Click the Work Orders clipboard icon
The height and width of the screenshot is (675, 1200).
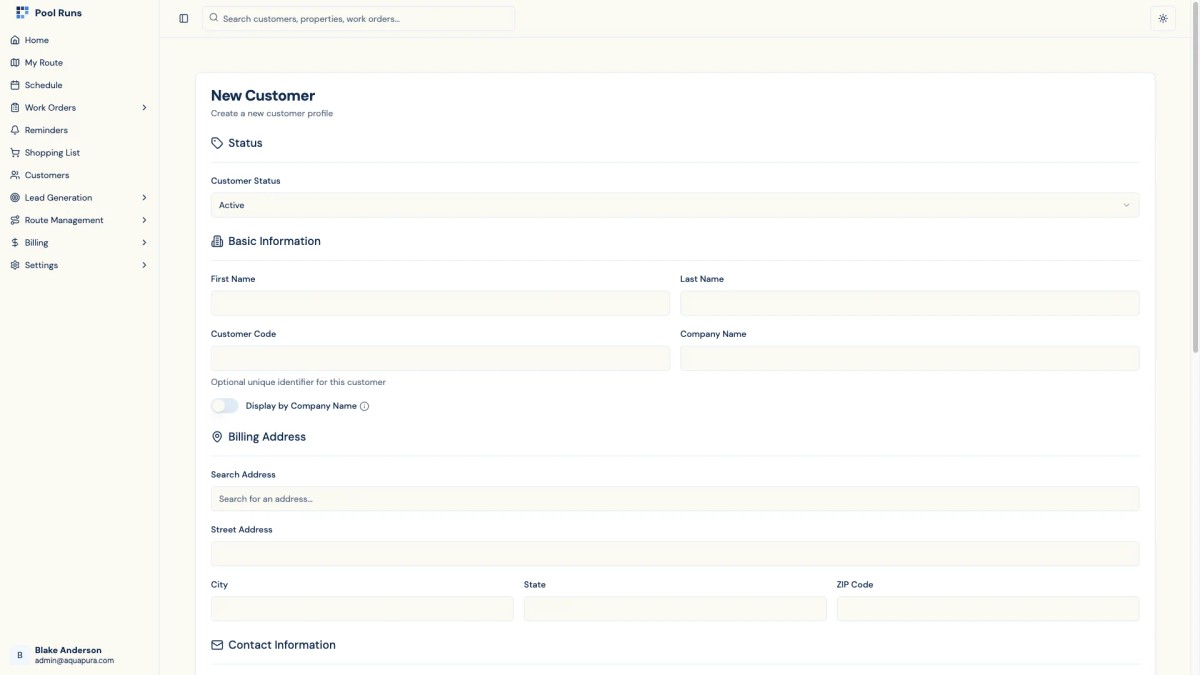click(15, 108)
